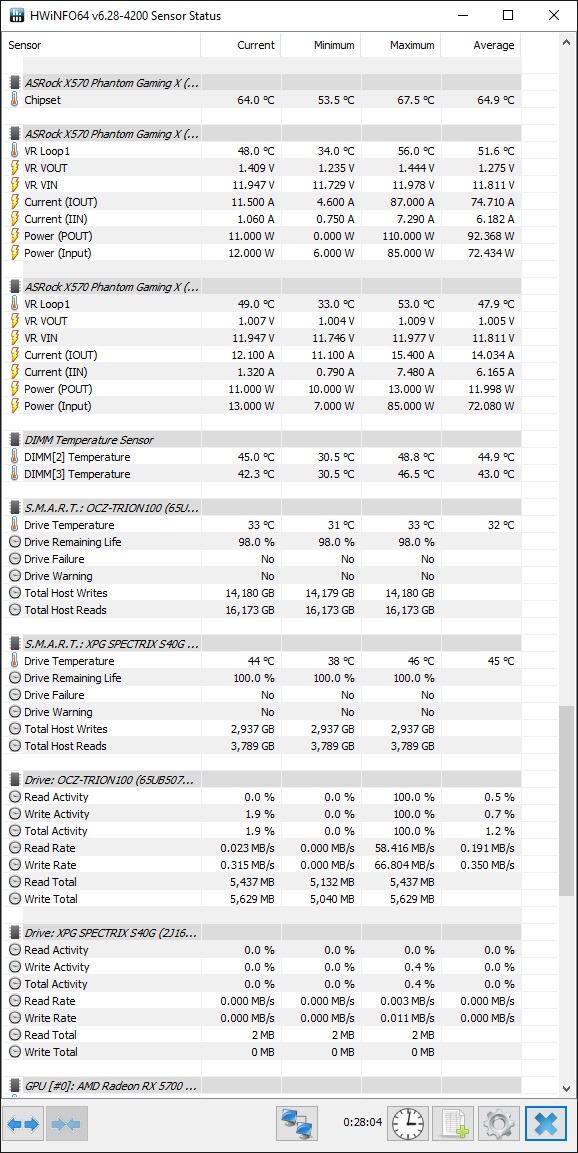The image size is (578, 1153).
Task: Click the DIMM Temperature Sensor chip icon
Action: point(14,440)
